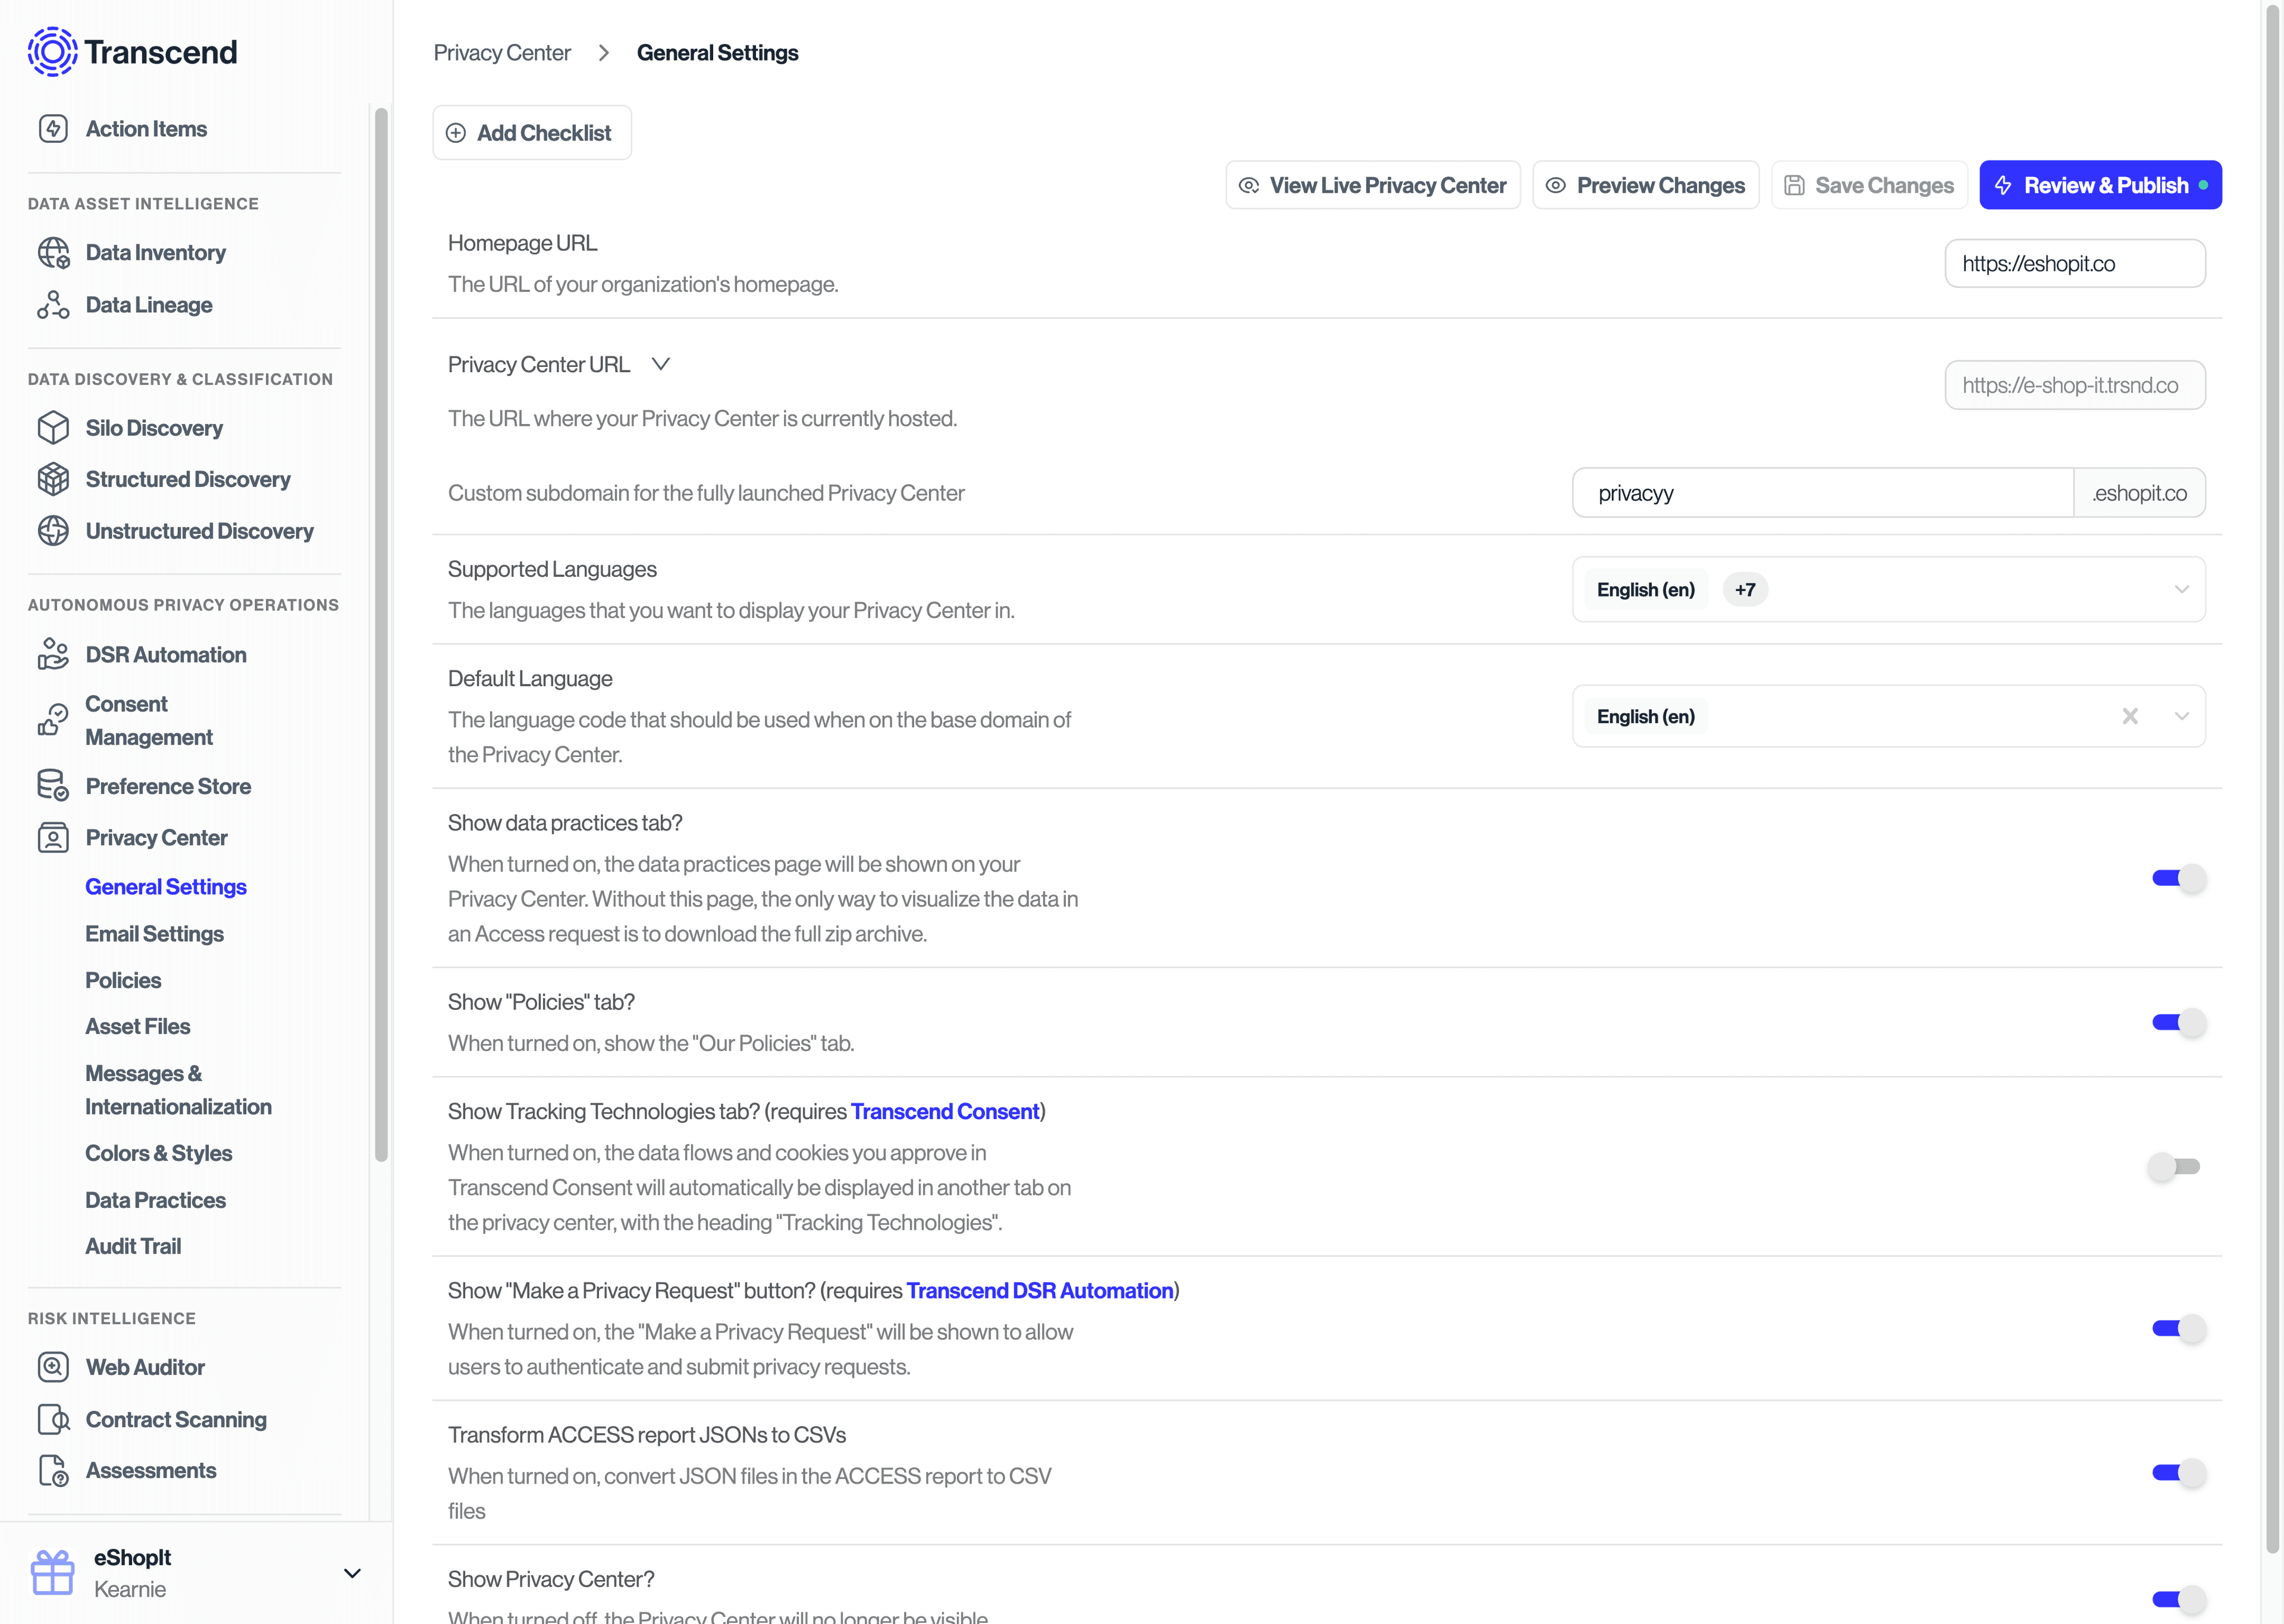This screenshot has height=1624, width=2284.
Task: Click the Review & Publish button
Action: (x=2100, y=184)
